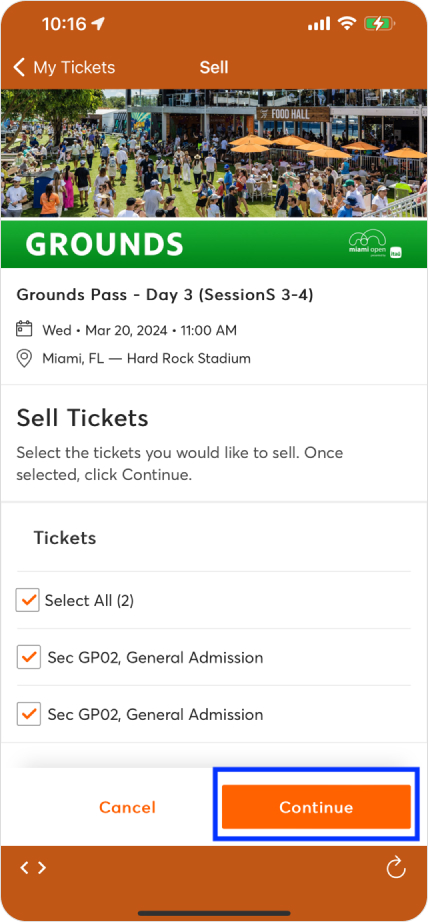
Task: Tap the Continue button
Action: [x=316, y=807]
